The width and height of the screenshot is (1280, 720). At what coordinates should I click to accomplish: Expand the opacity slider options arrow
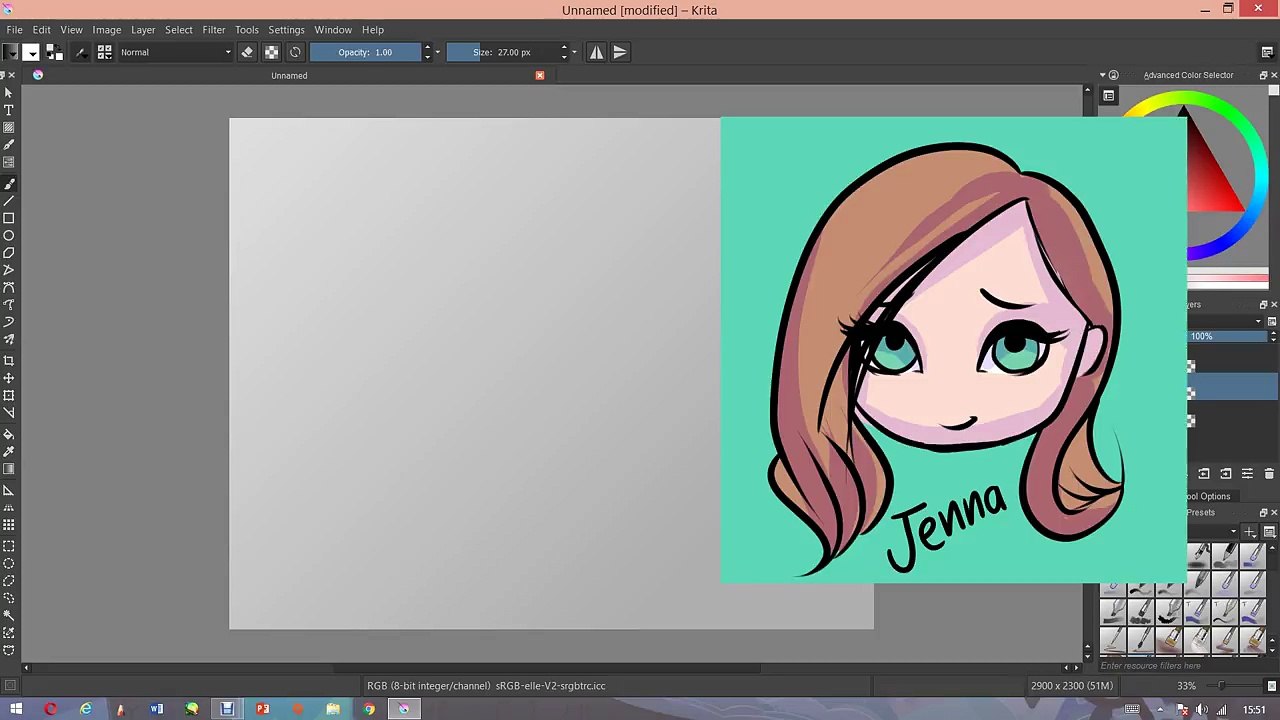[x=438, y=52]
